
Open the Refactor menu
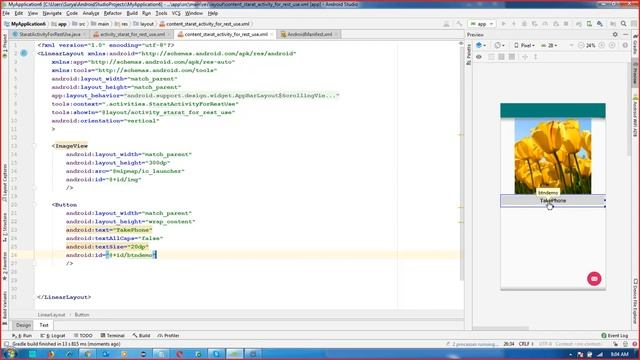(113, 13)
